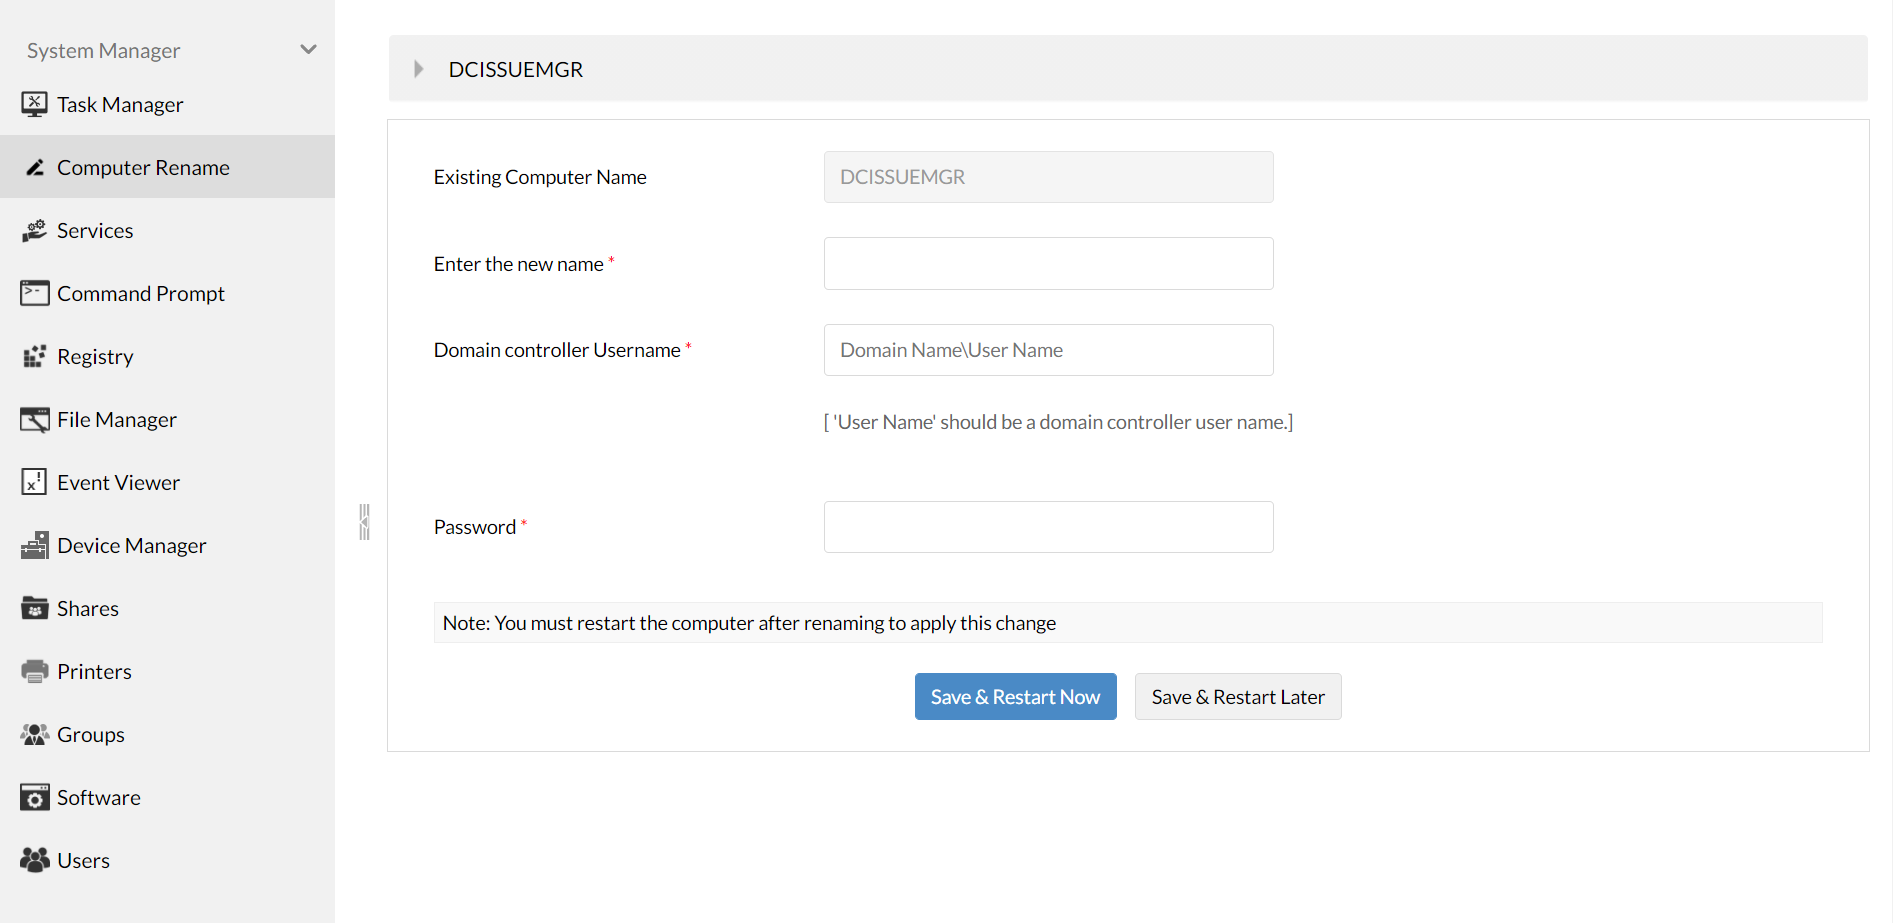The height and width of the screenshot is (923, 1893).
Task: Click Save & Restart Later
Action: [1237, 697]
